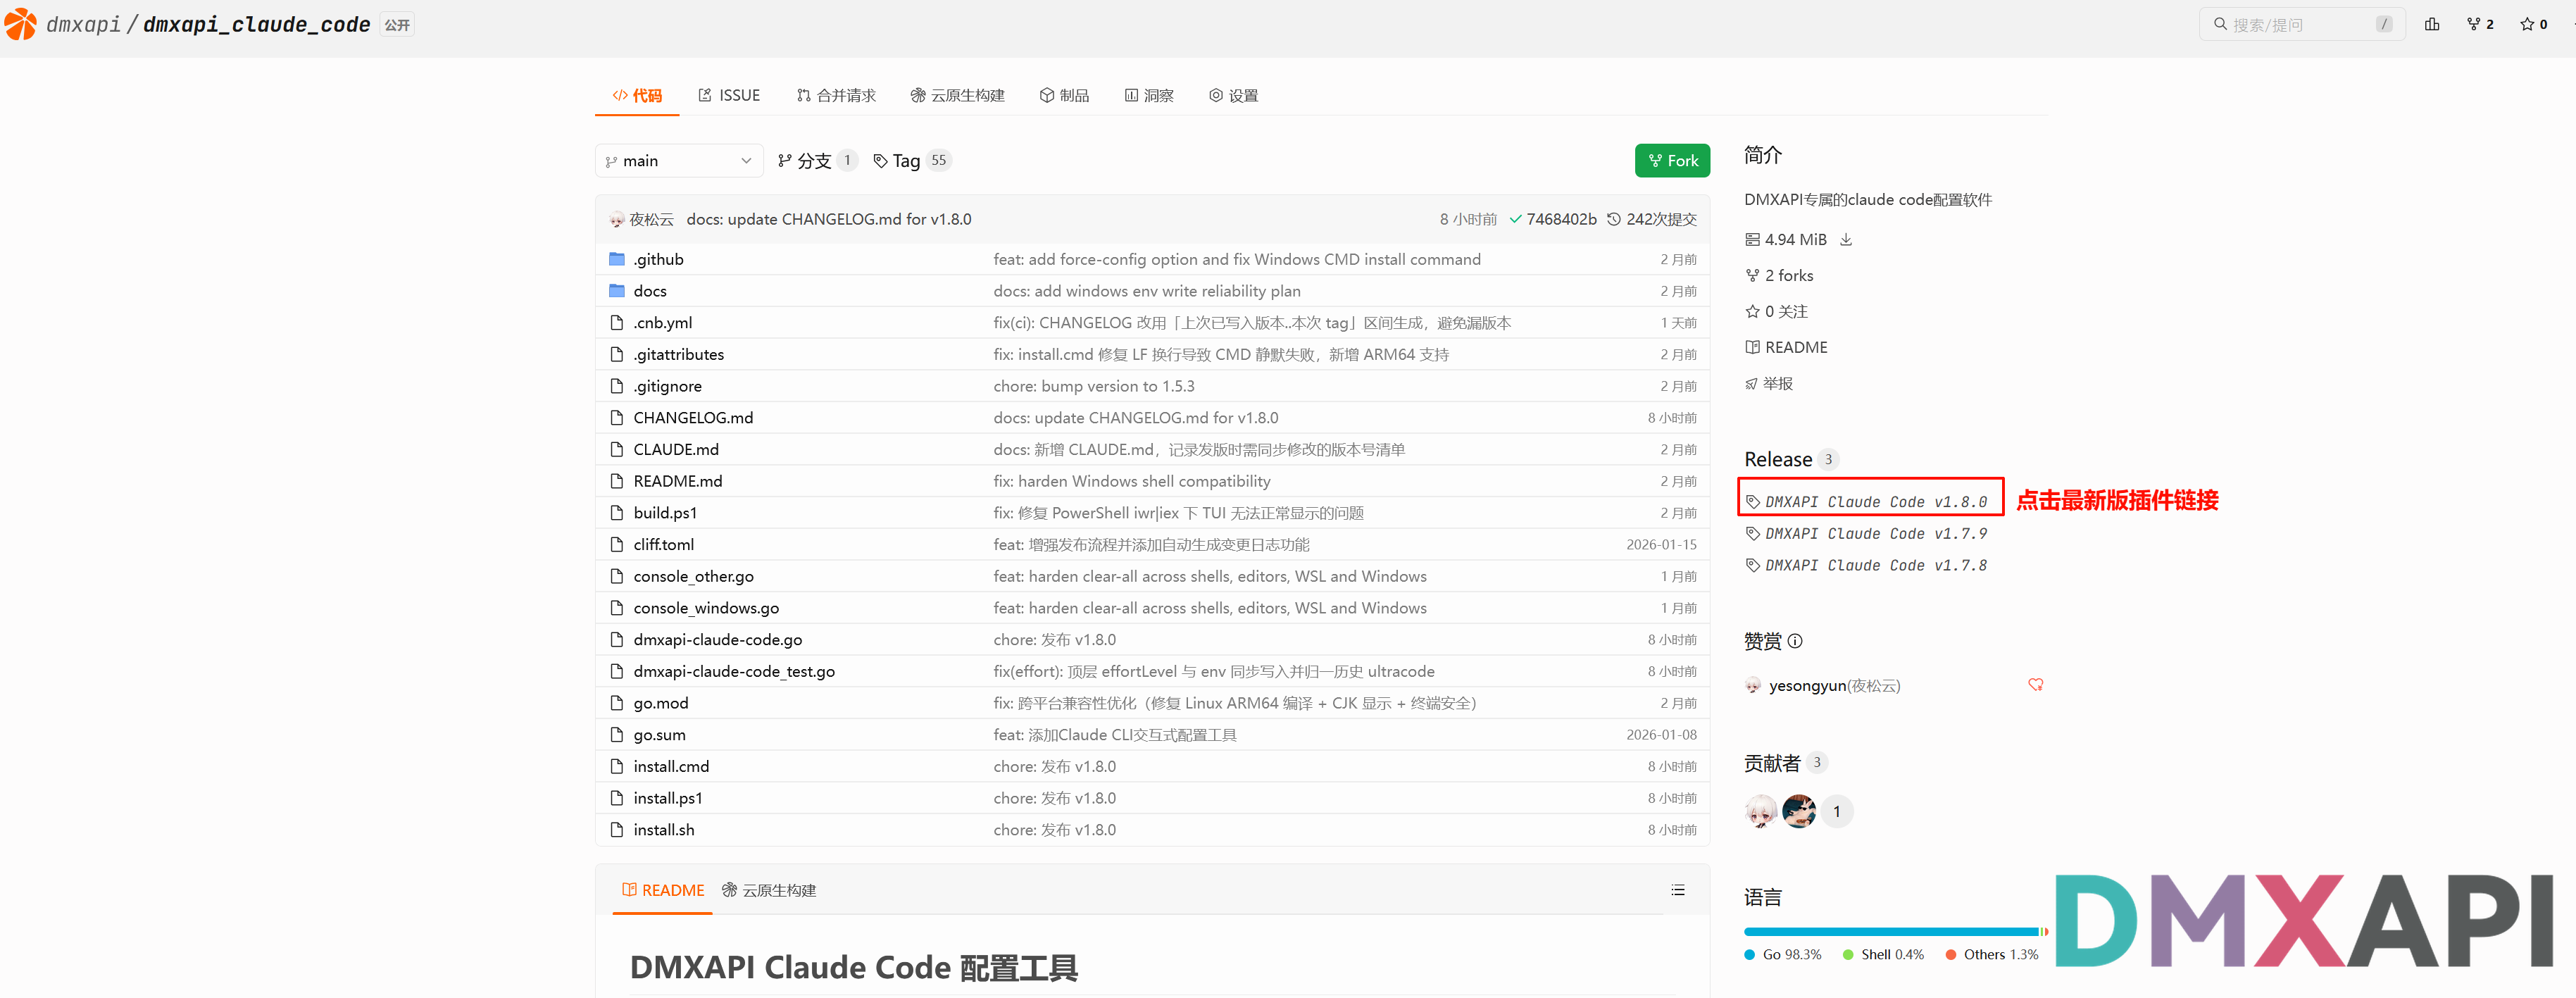Open the Tag 55 link
This screenshot has width=2576, height=998.
click(x=911, y=161)
